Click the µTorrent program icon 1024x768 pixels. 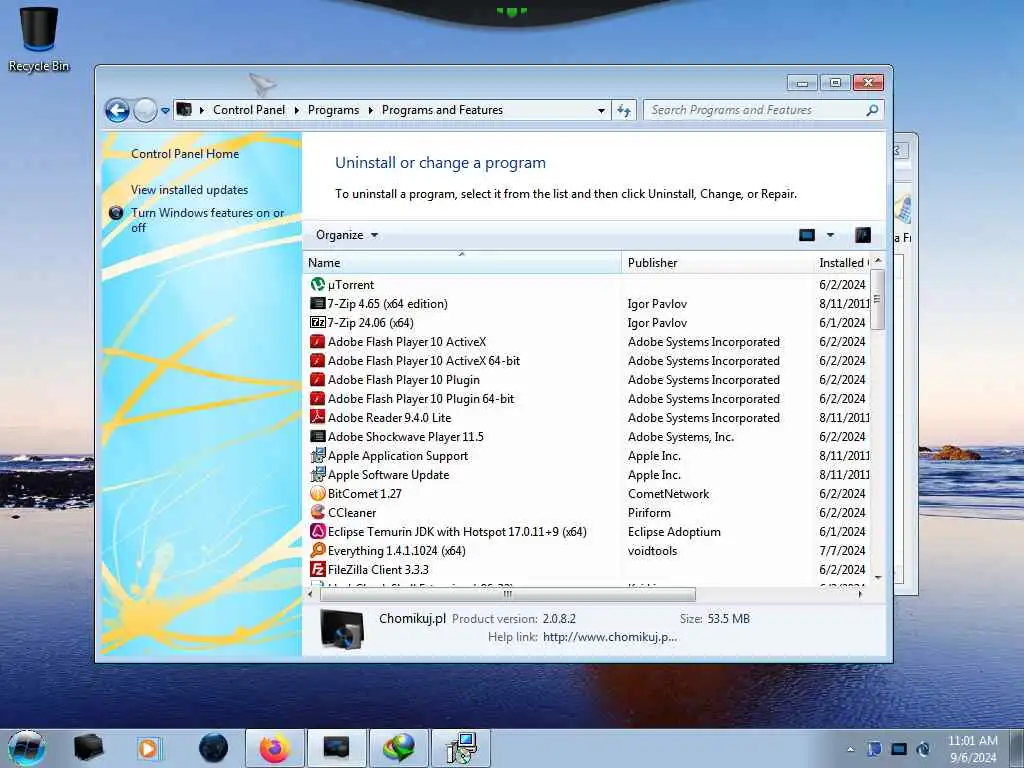[317, 284]
